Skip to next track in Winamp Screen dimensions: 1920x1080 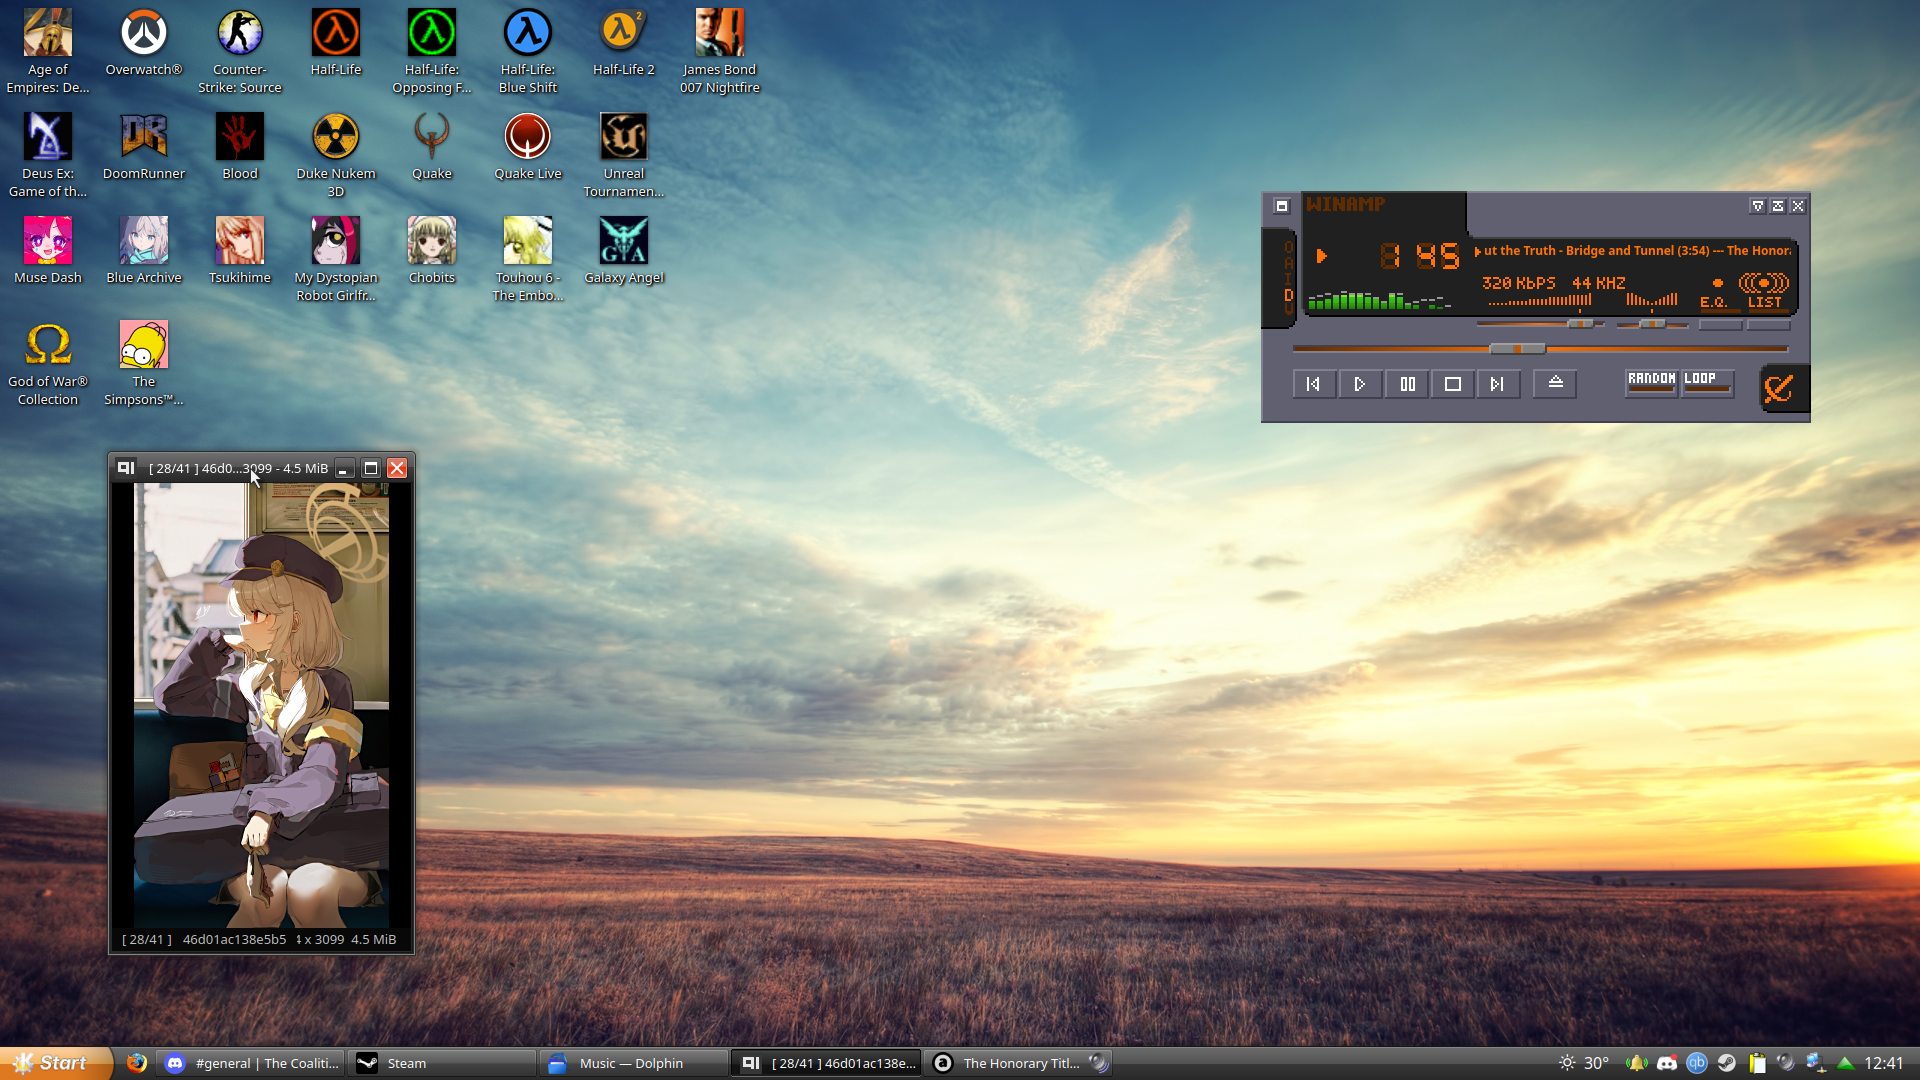1498,384
